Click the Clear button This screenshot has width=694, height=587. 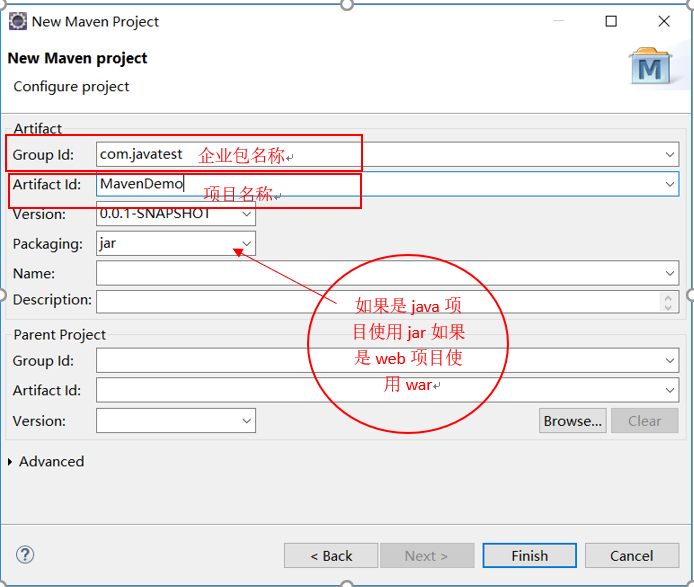click(644, 421)
